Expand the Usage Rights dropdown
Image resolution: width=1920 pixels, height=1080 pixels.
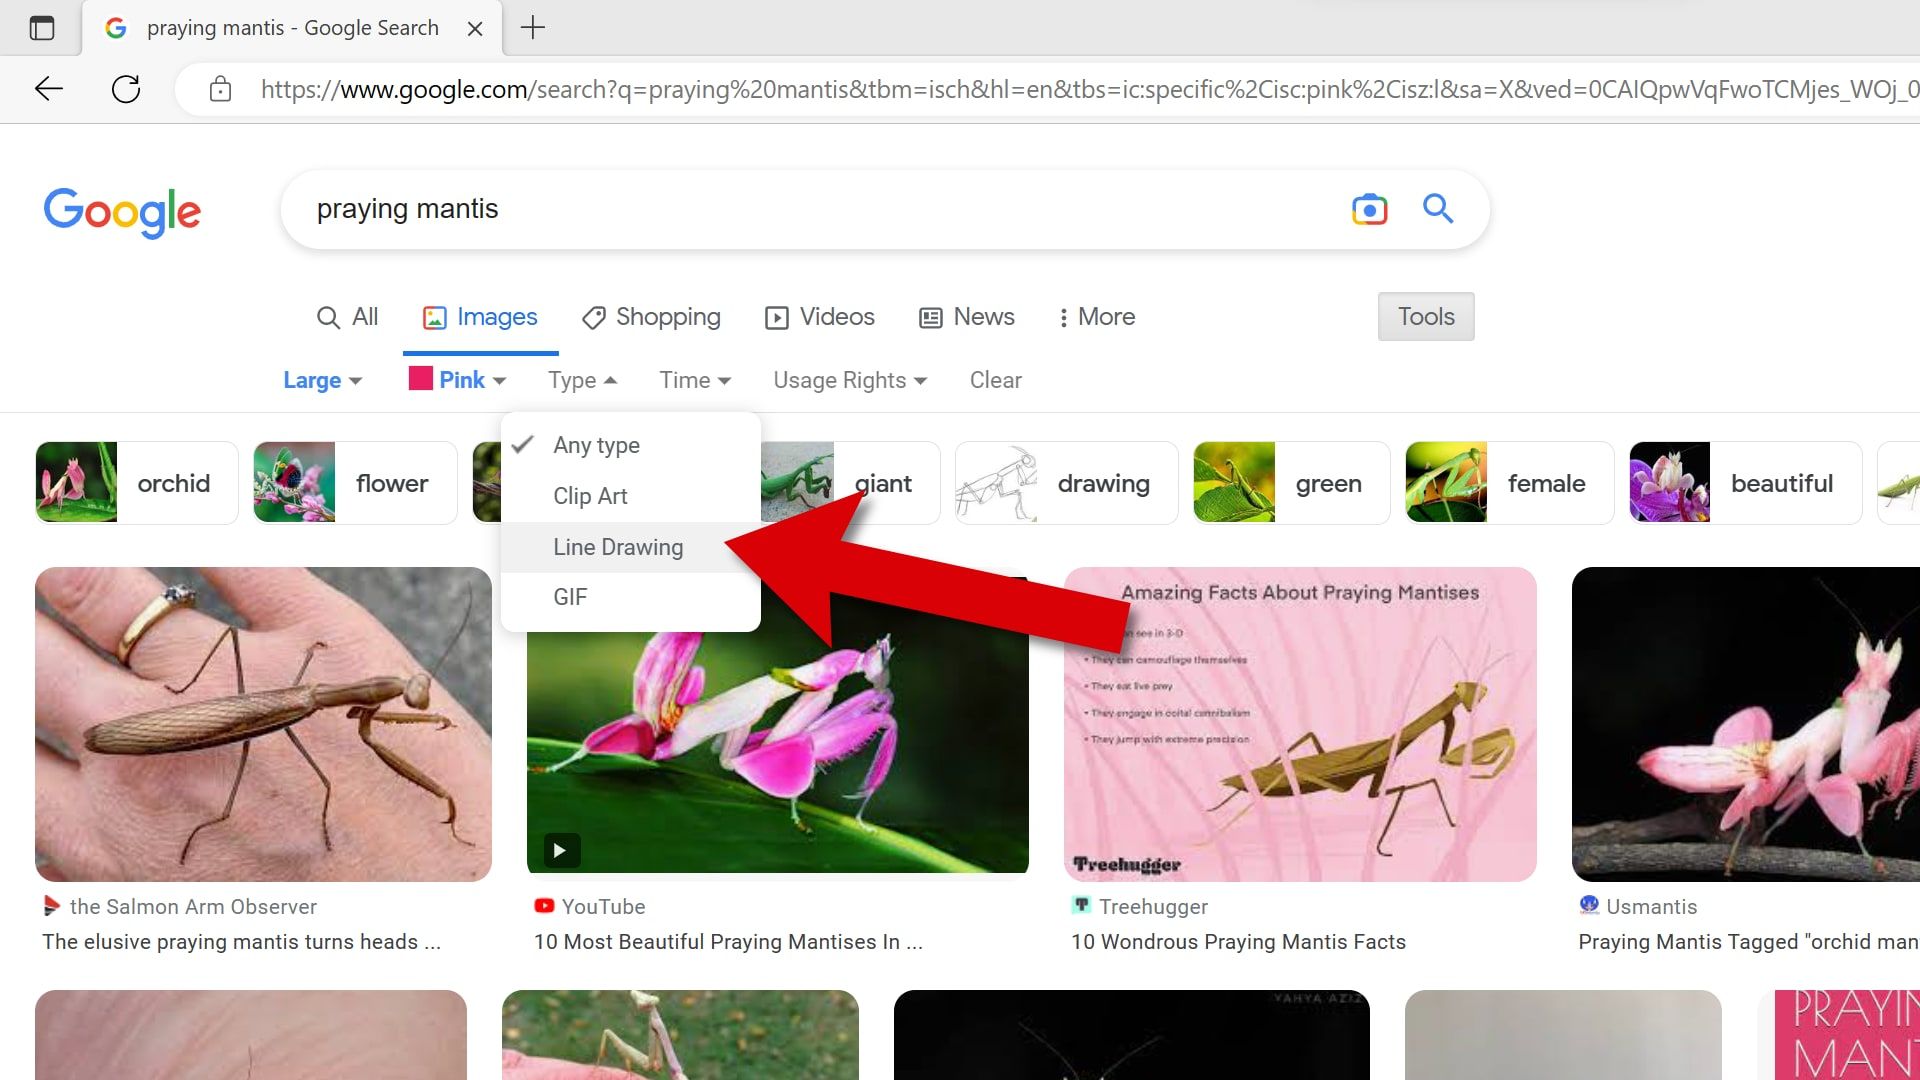click(x=849, y=380)
